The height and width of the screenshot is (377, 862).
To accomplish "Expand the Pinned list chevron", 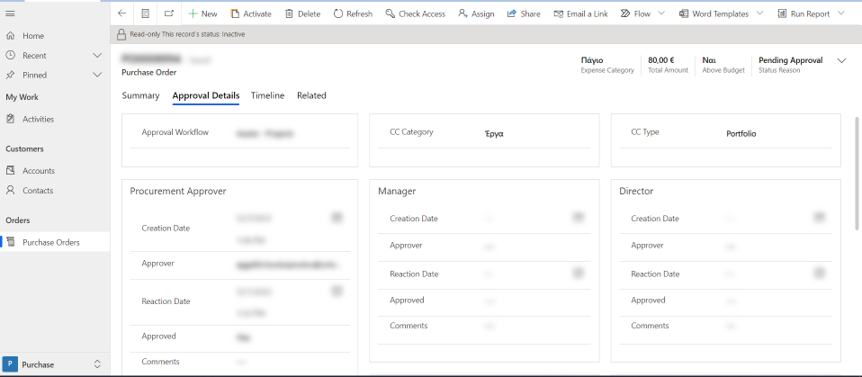I will (x=97, y=75).
